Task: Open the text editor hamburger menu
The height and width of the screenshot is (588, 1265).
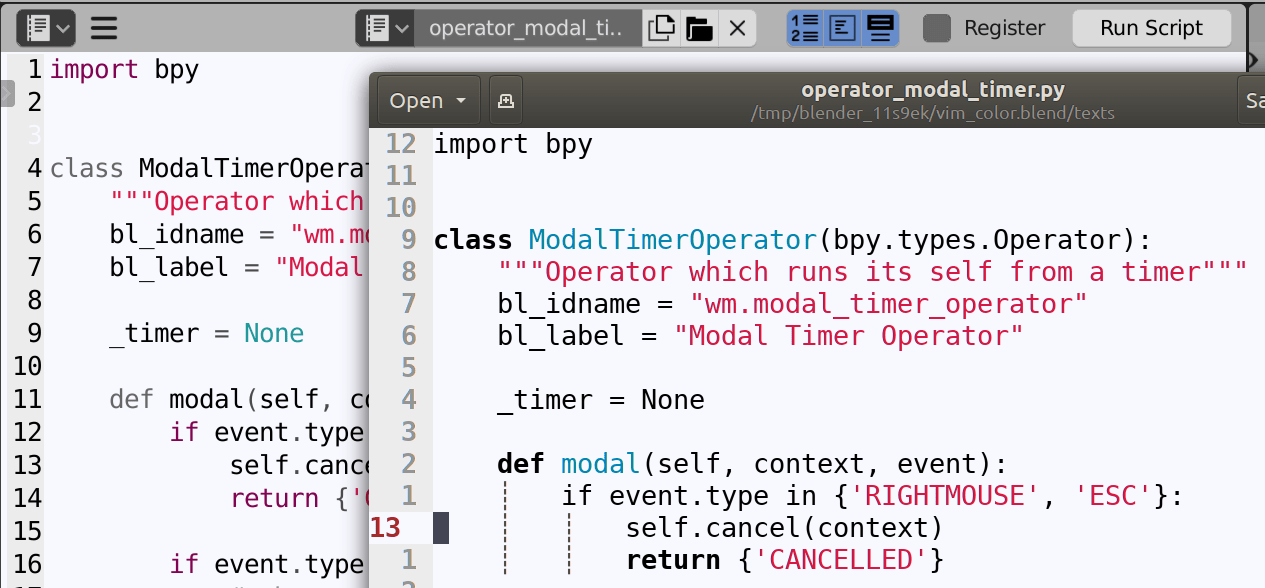Action: pyautogui.click(x=104, y=27)
